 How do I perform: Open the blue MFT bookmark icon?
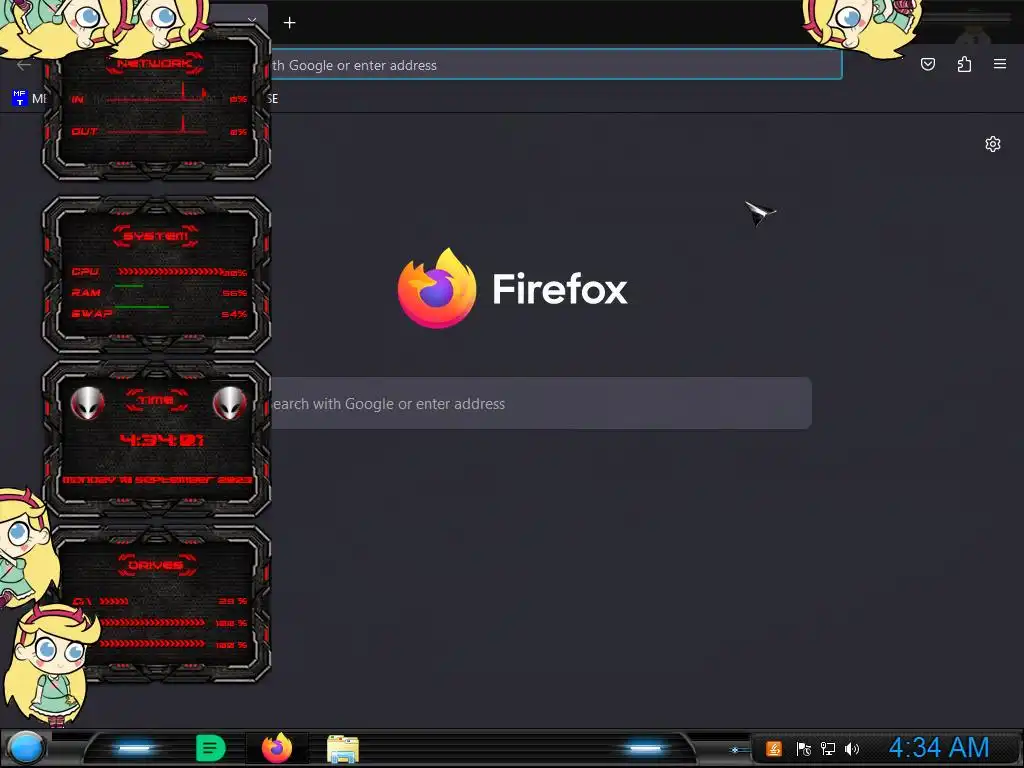pyautogui.click(x=20, y=98)
